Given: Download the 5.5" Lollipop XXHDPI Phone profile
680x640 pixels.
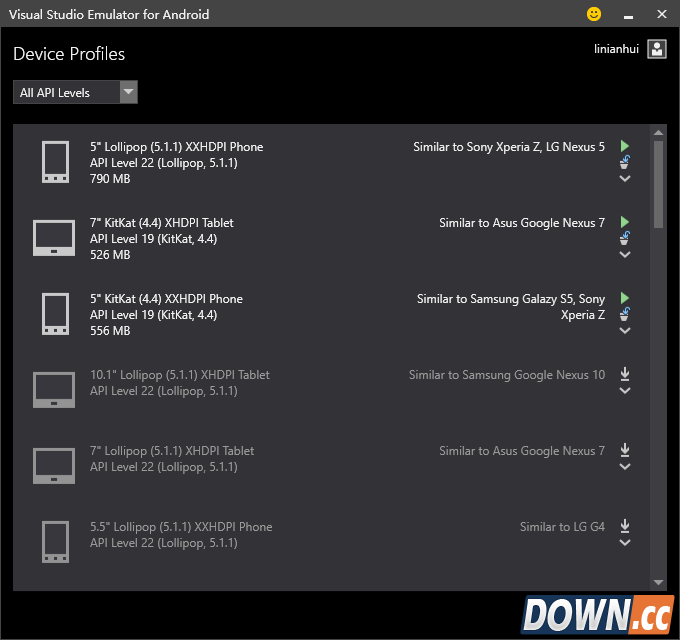Looking at the screenshot, I should click(x=625, y=526).
